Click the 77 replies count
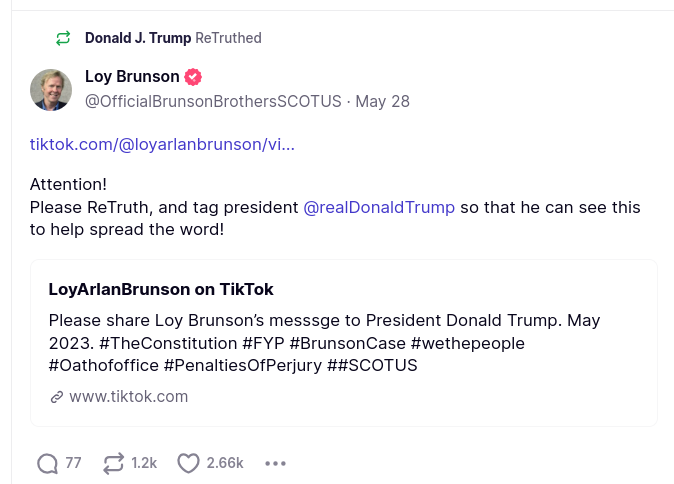 pyautogui.click(x=73, y=463)
